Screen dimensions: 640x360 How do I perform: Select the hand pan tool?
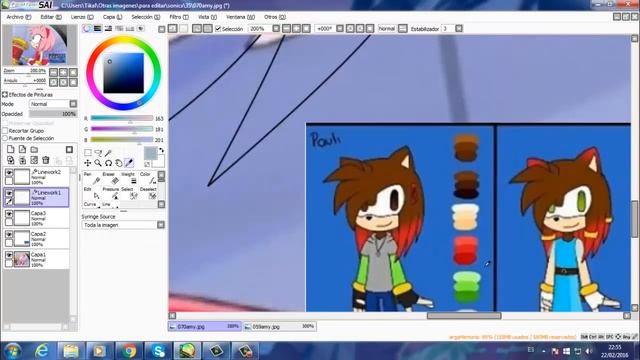(x=118, y=163)
